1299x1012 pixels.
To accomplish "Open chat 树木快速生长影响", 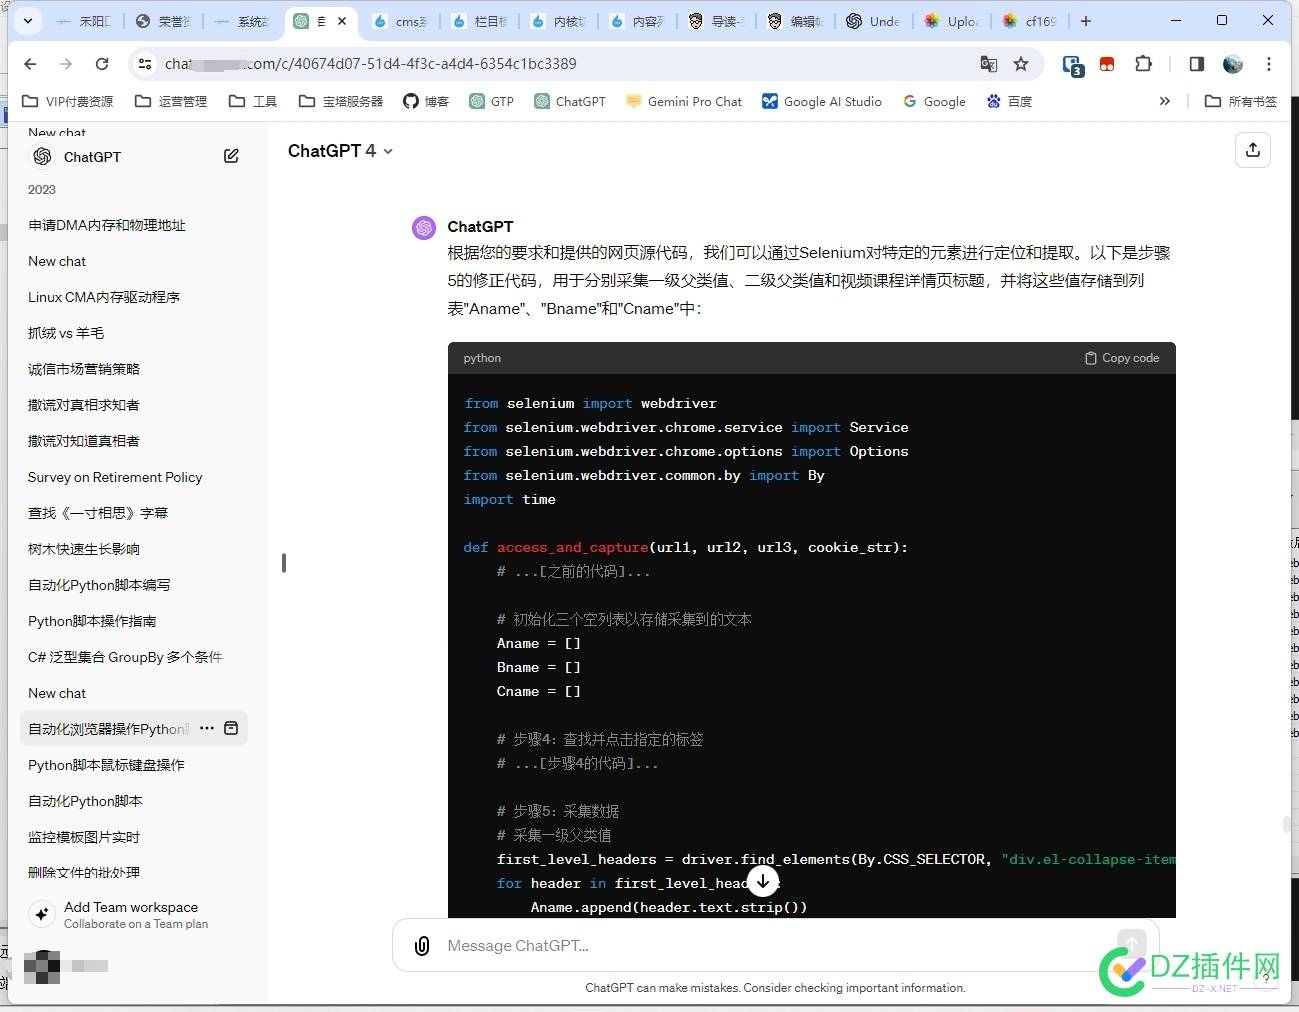I will point(134,549).
